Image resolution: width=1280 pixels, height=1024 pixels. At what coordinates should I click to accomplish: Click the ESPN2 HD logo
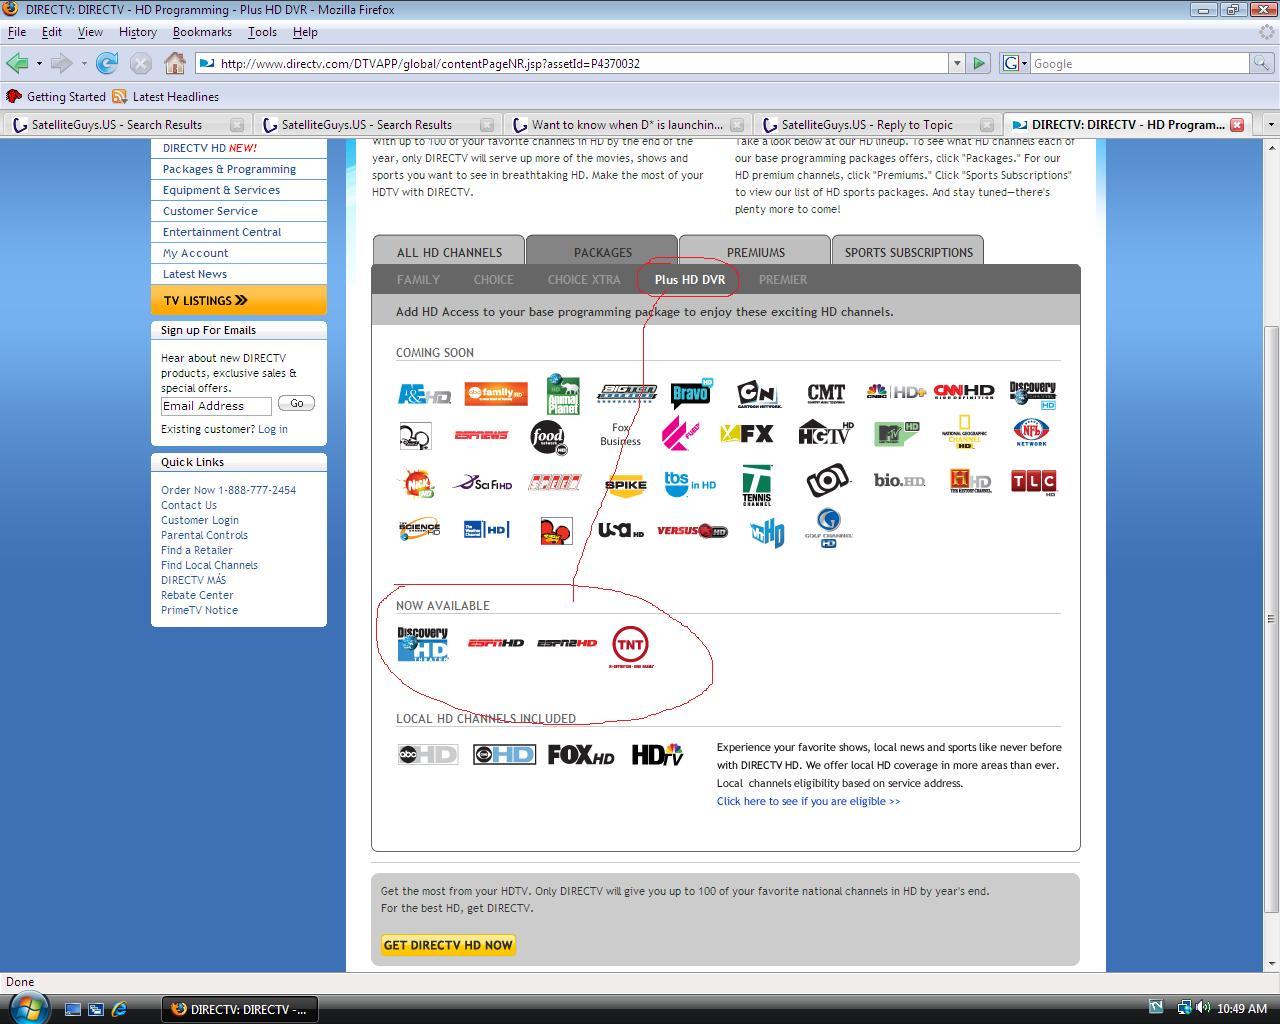[567, 643]
